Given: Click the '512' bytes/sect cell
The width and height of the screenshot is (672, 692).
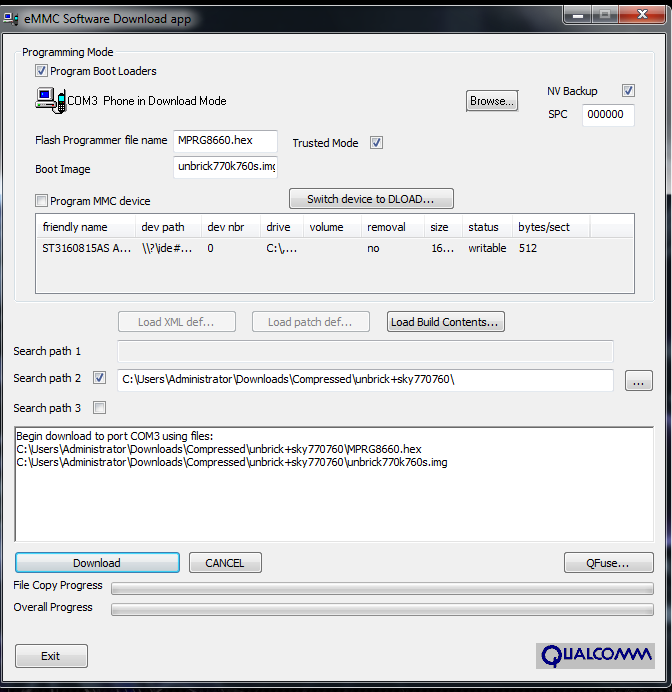Looking at the screenshot, I should pyautogui.click(x=528, y=248).
